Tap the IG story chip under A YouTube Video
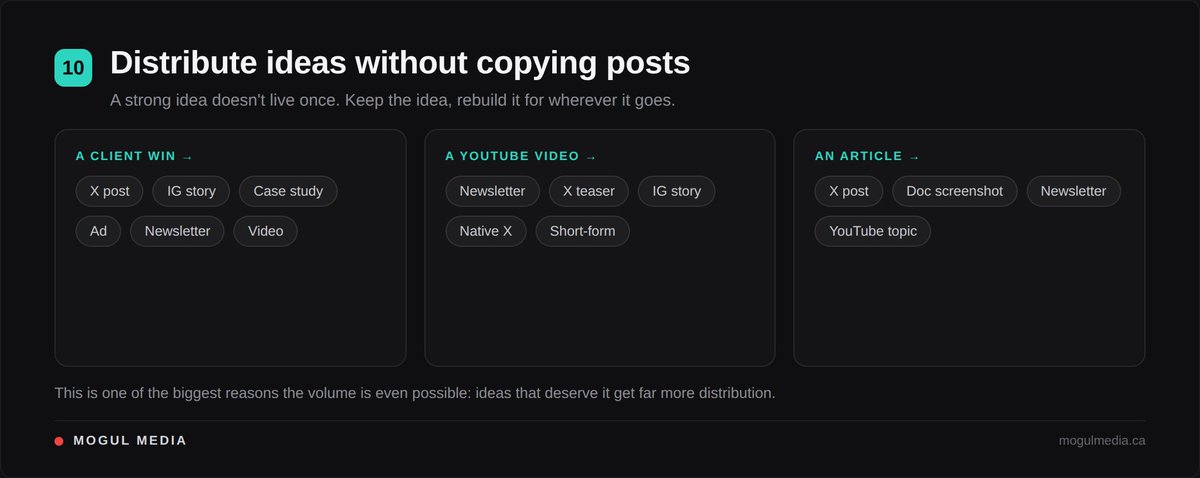 click(677, 191)
